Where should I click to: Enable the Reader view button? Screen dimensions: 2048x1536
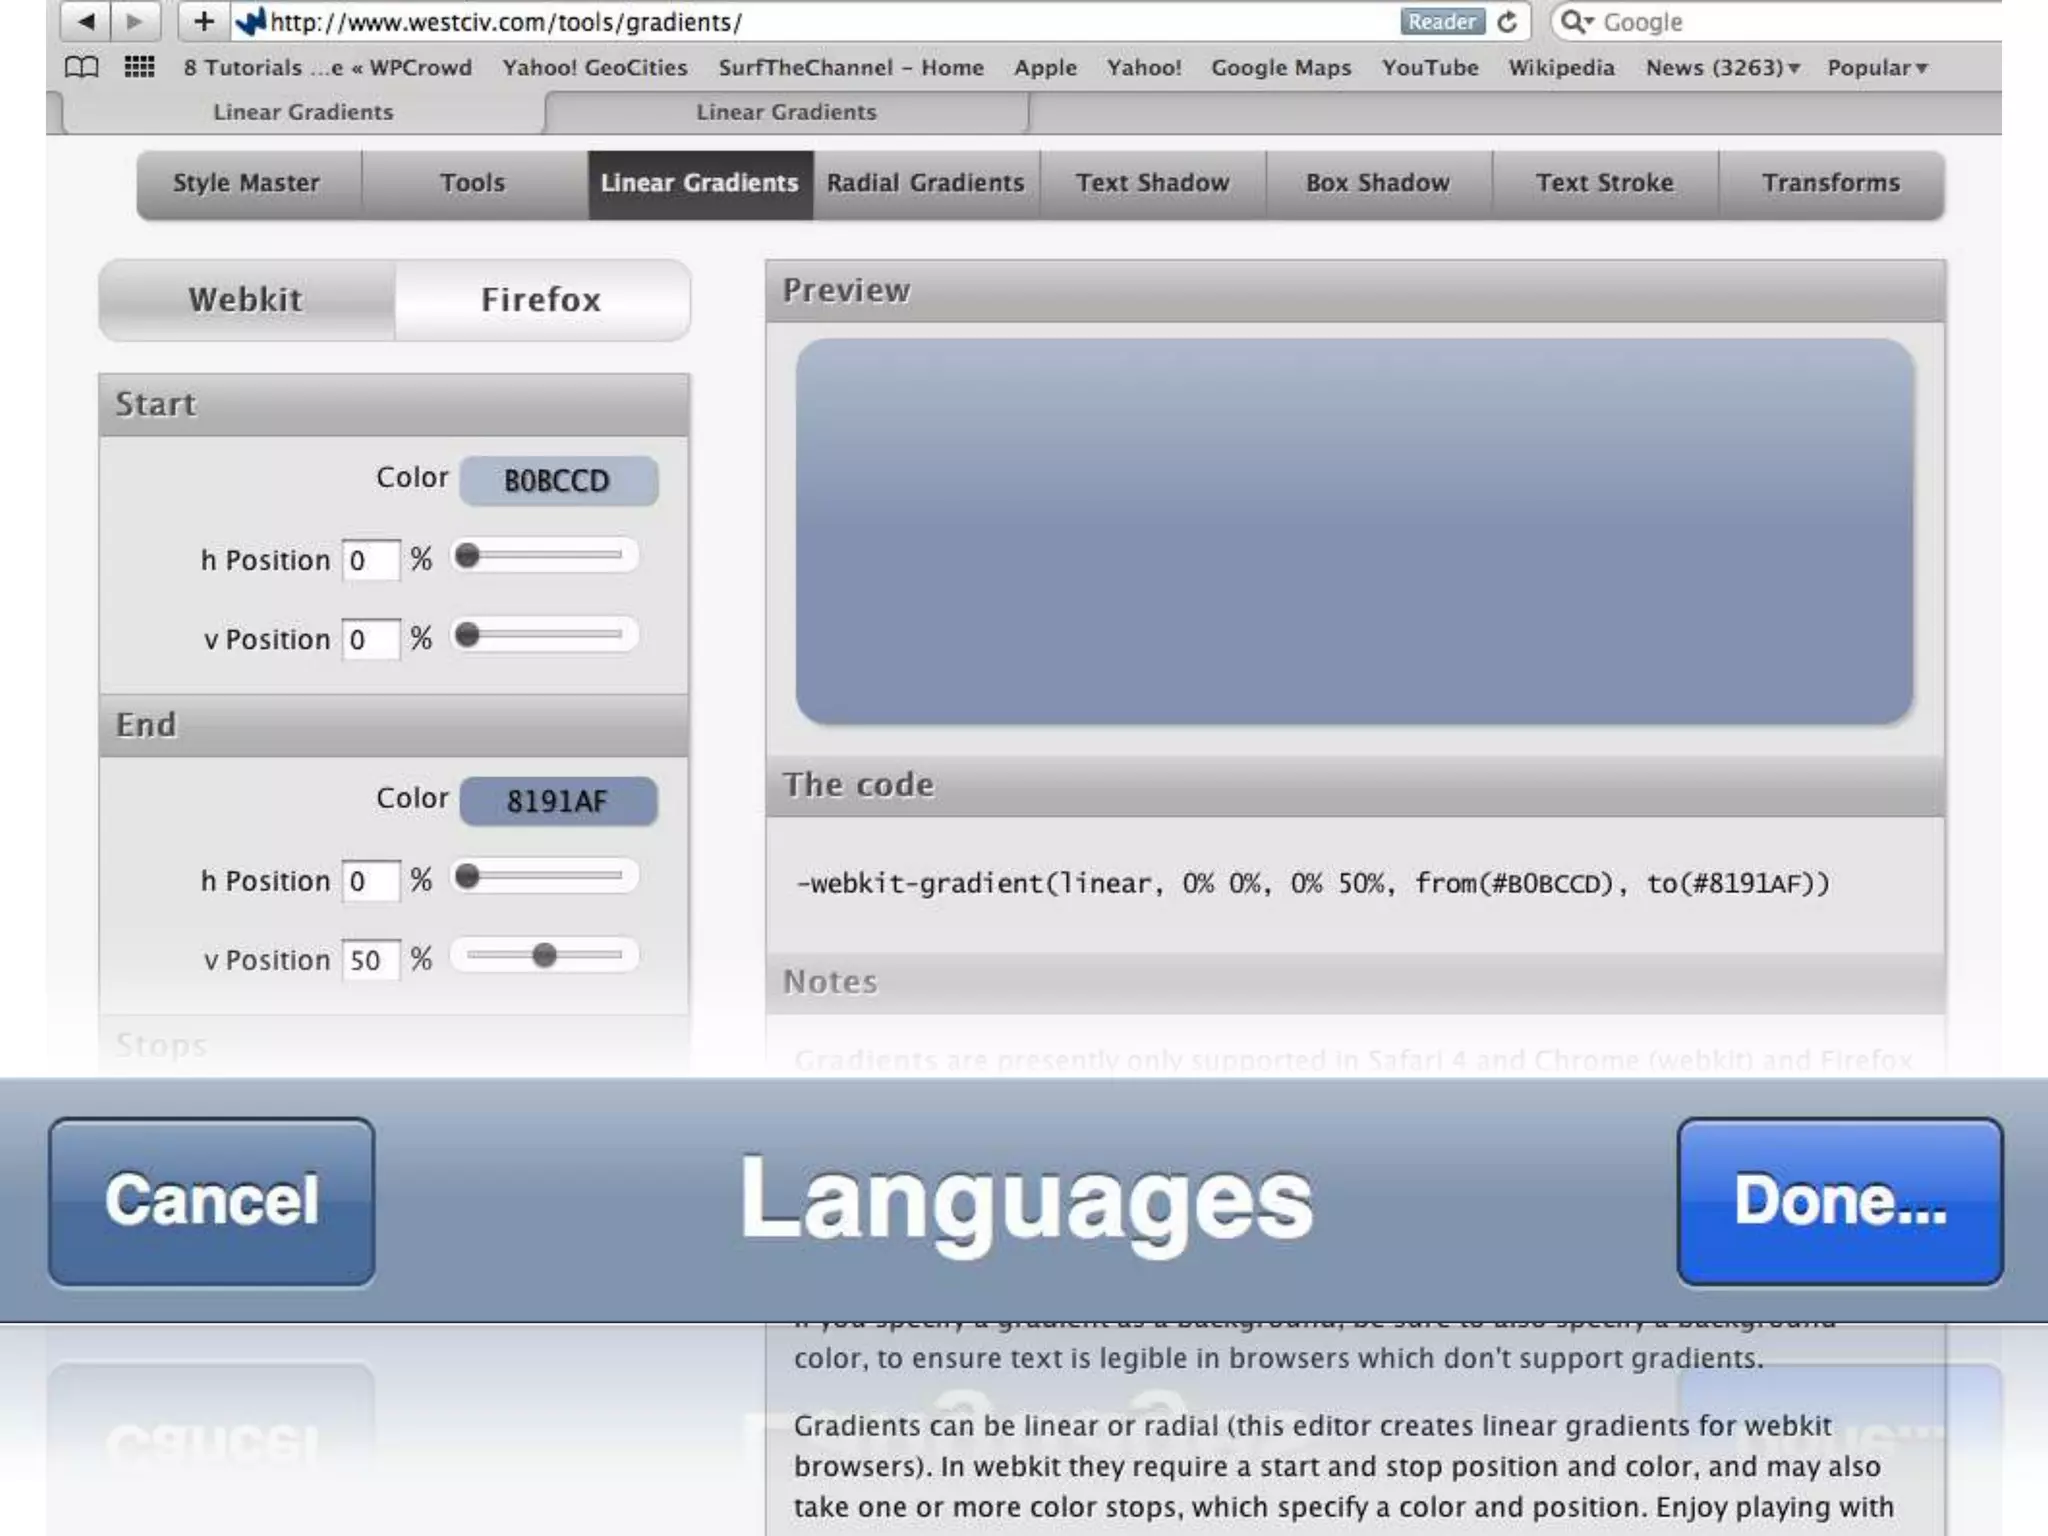[1441, 21]
